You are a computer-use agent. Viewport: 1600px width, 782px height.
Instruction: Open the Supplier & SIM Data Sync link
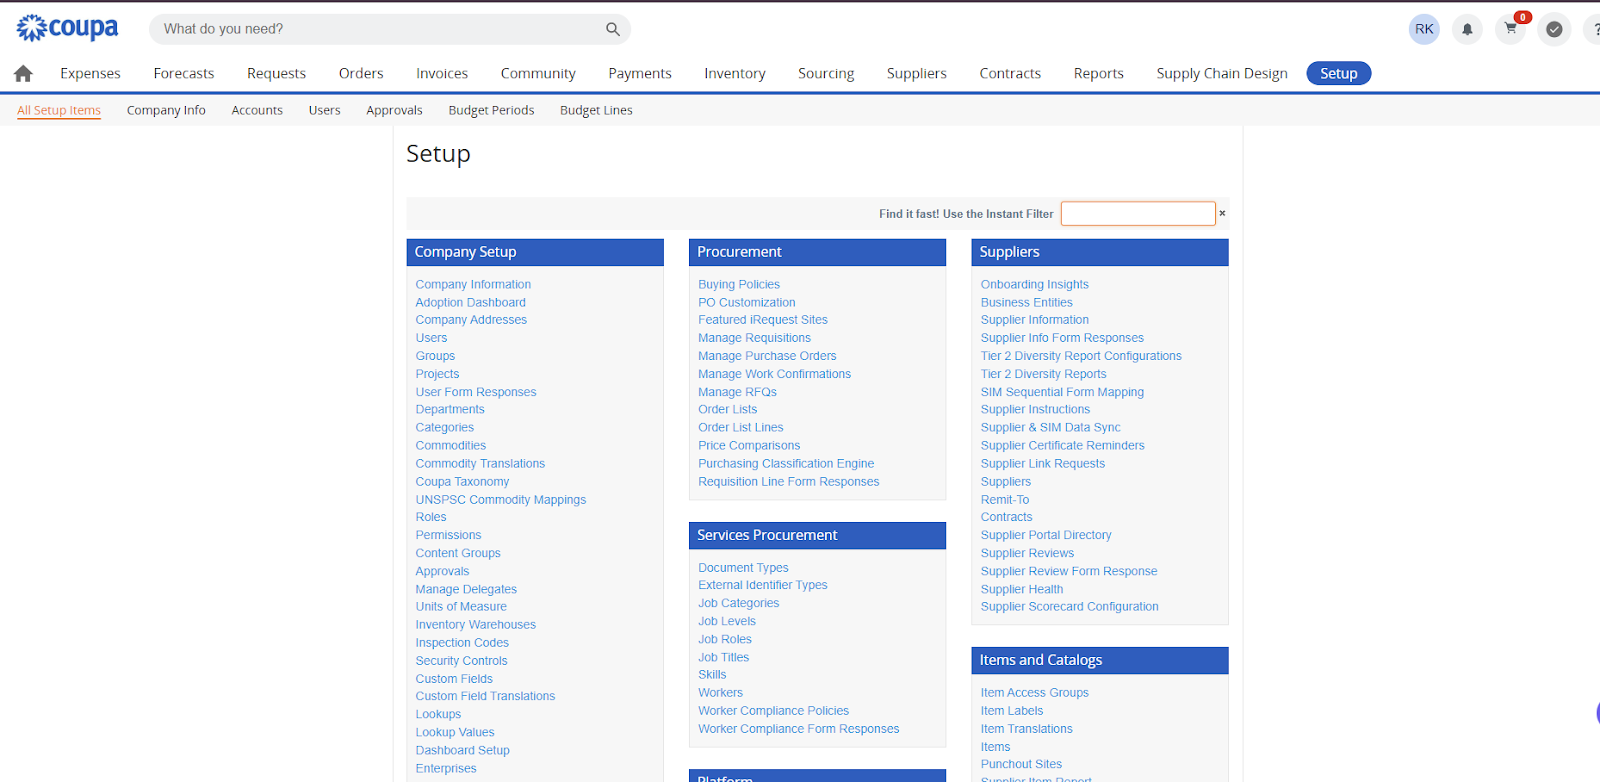point(1050,428)
